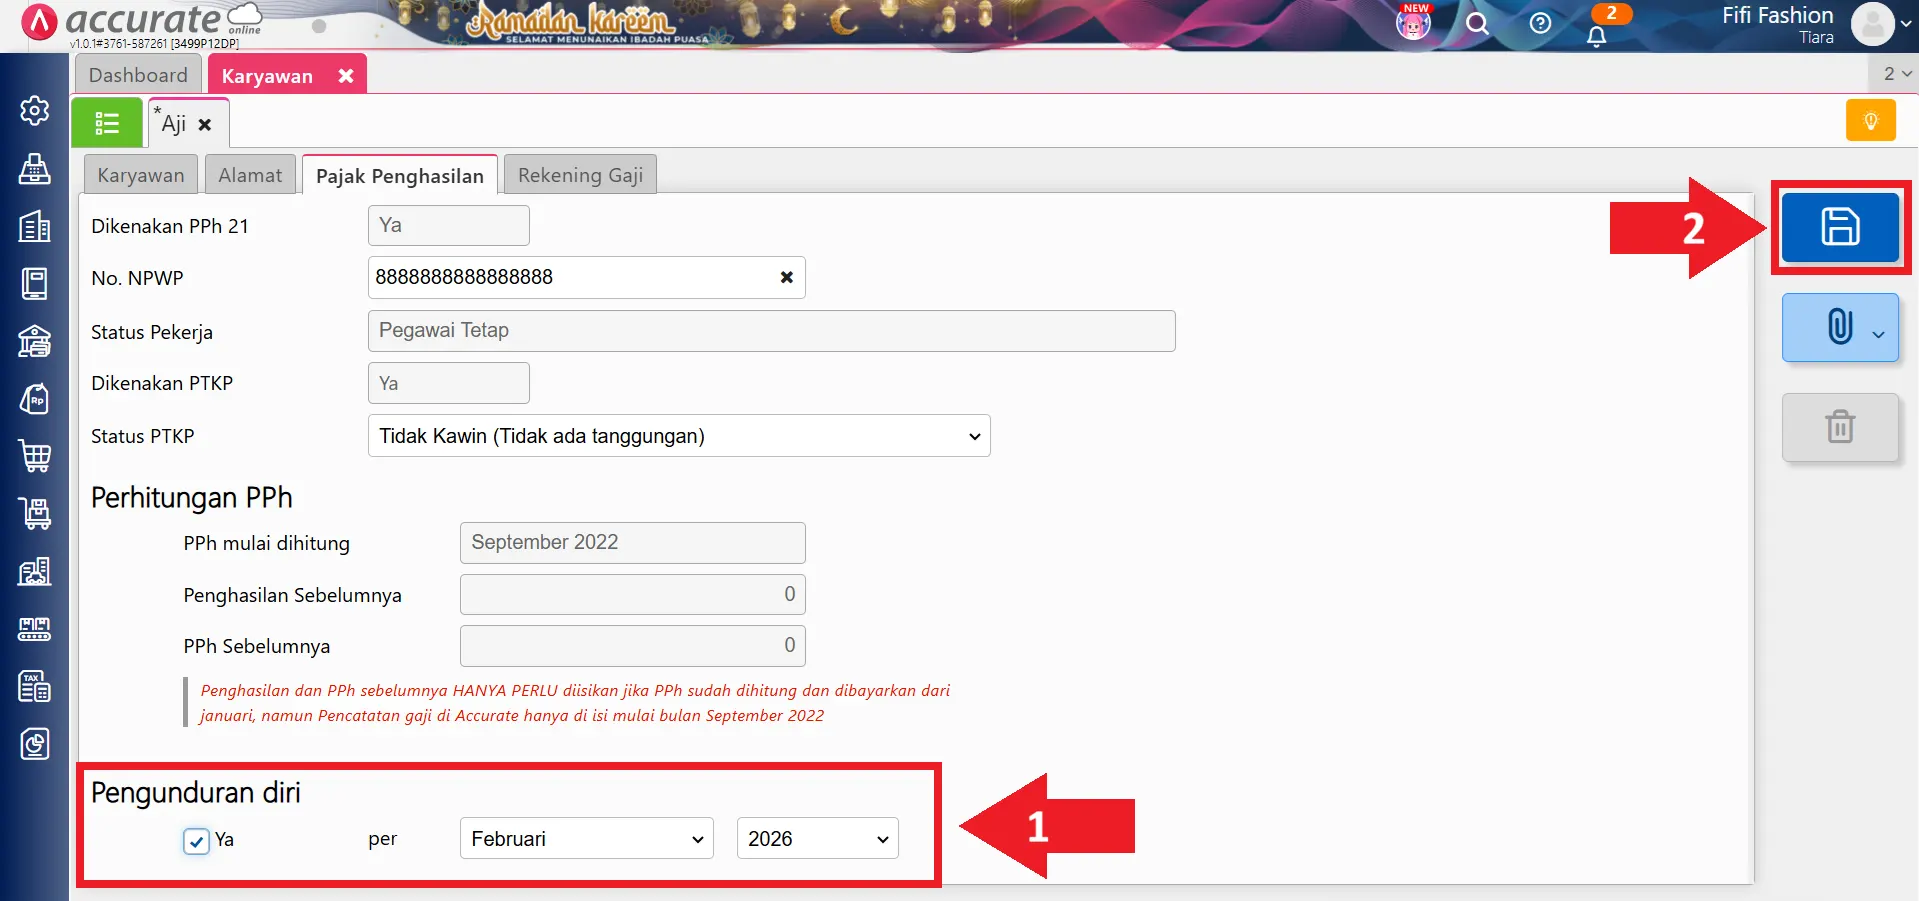Click the yellow lightbulb tips button
This screenshot has width=1919, height=901.
point(1870,121)
